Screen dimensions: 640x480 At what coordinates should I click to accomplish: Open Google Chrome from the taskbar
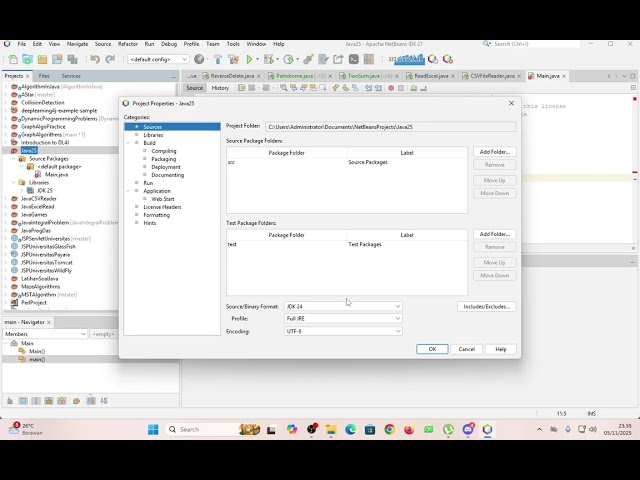point(389,429)
